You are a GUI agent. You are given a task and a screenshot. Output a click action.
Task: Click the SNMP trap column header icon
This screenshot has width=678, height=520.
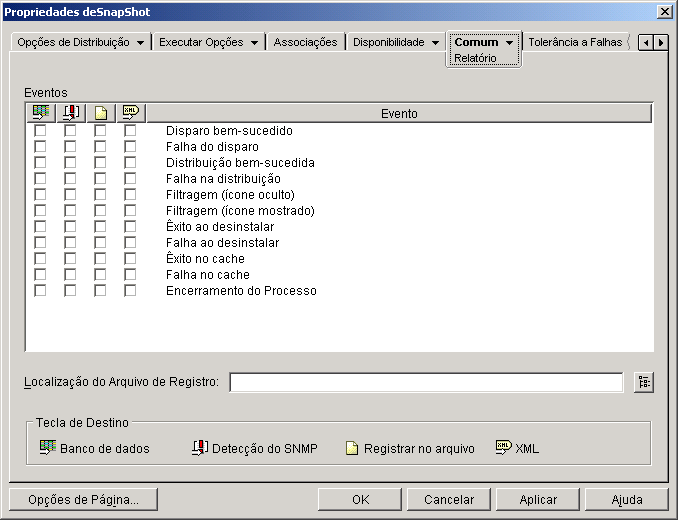71,113
